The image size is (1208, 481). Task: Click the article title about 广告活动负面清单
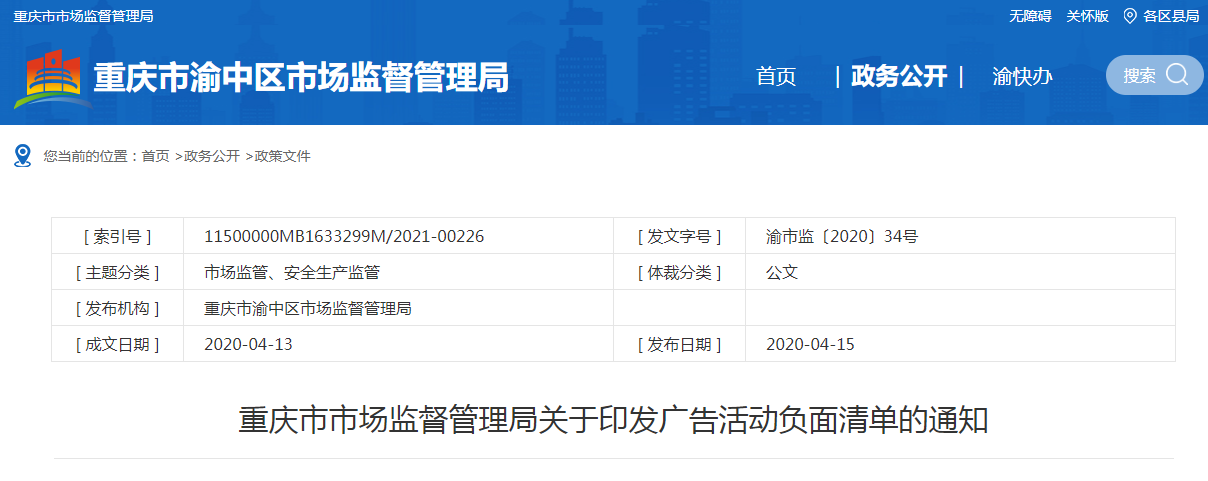[613, 420]
